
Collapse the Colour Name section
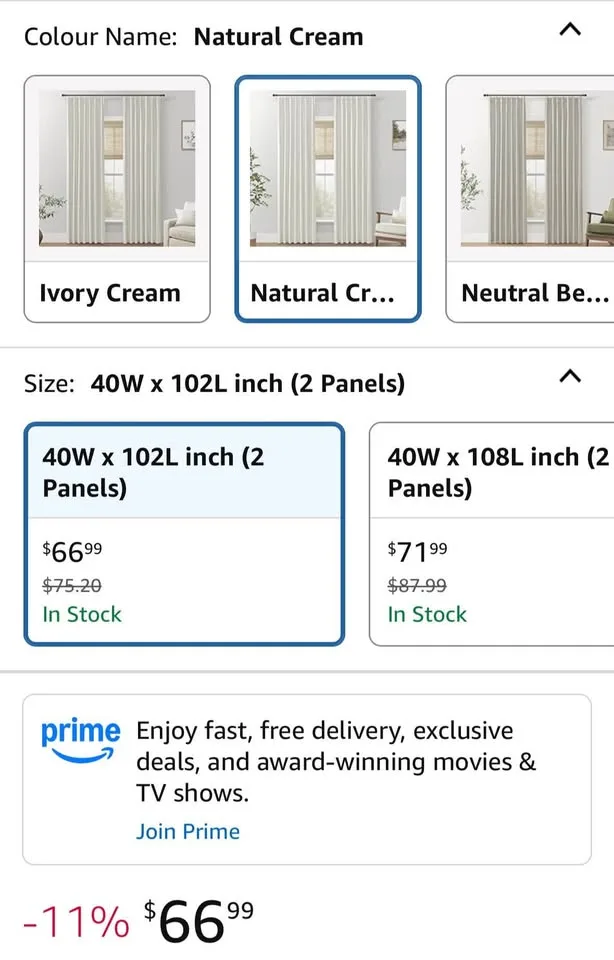570,30
